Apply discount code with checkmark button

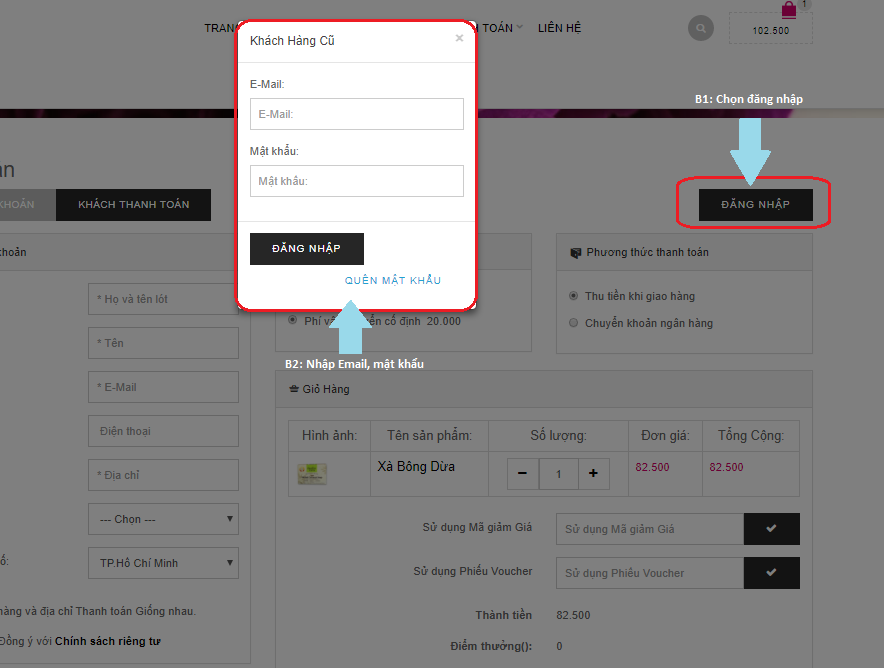[x=771, y=529]
